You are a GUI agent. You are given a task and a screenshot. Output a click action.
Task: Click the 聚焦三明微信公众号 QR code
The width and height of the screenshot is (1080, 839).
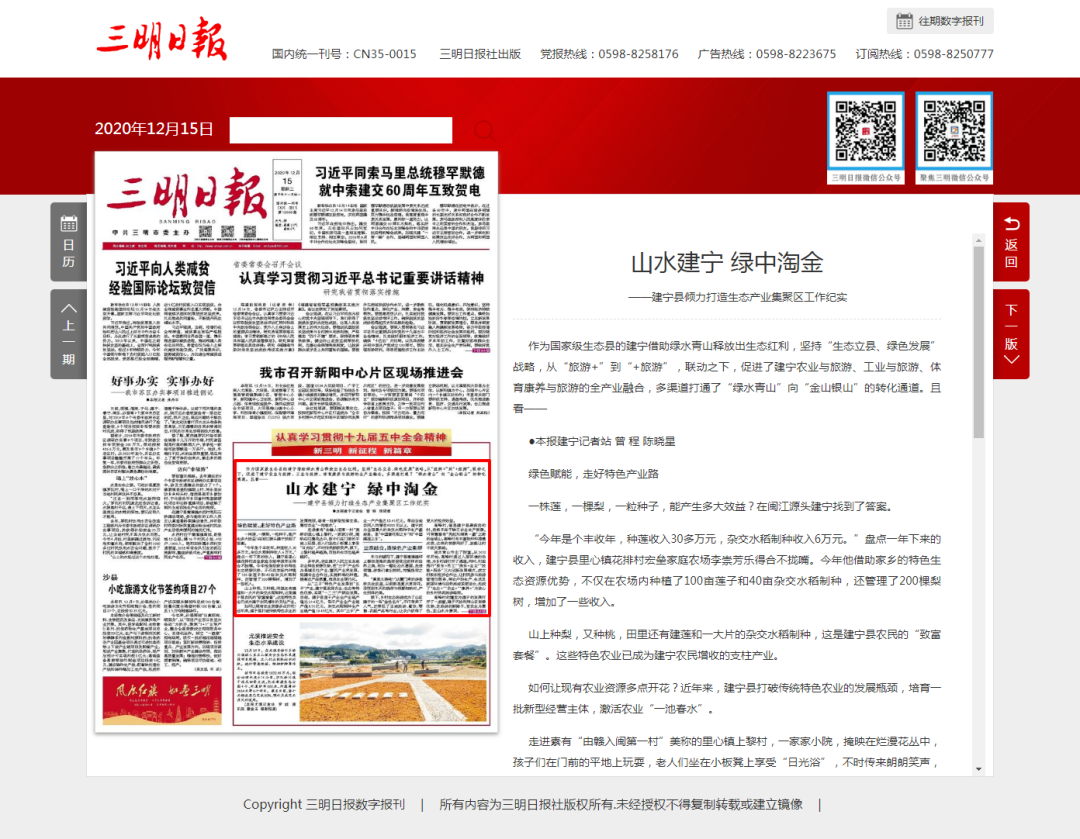(x=954, y=131)
